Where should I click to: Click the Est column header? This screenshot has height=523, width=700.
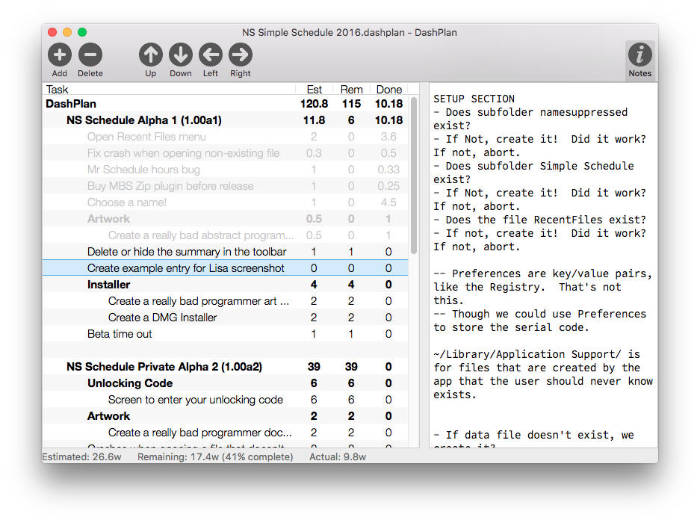(314, 89)
